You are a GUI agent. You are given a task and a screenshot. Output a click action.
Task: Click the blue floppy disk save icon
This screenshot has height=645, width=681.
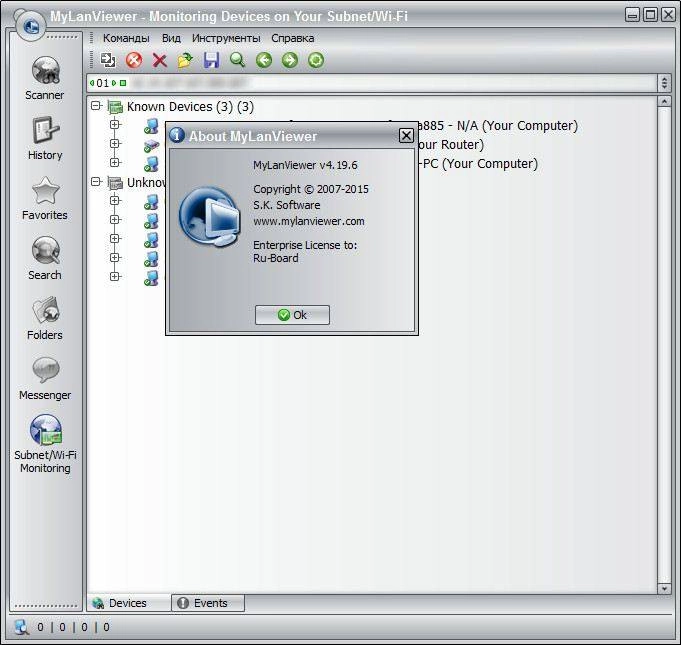click(212, 60)
